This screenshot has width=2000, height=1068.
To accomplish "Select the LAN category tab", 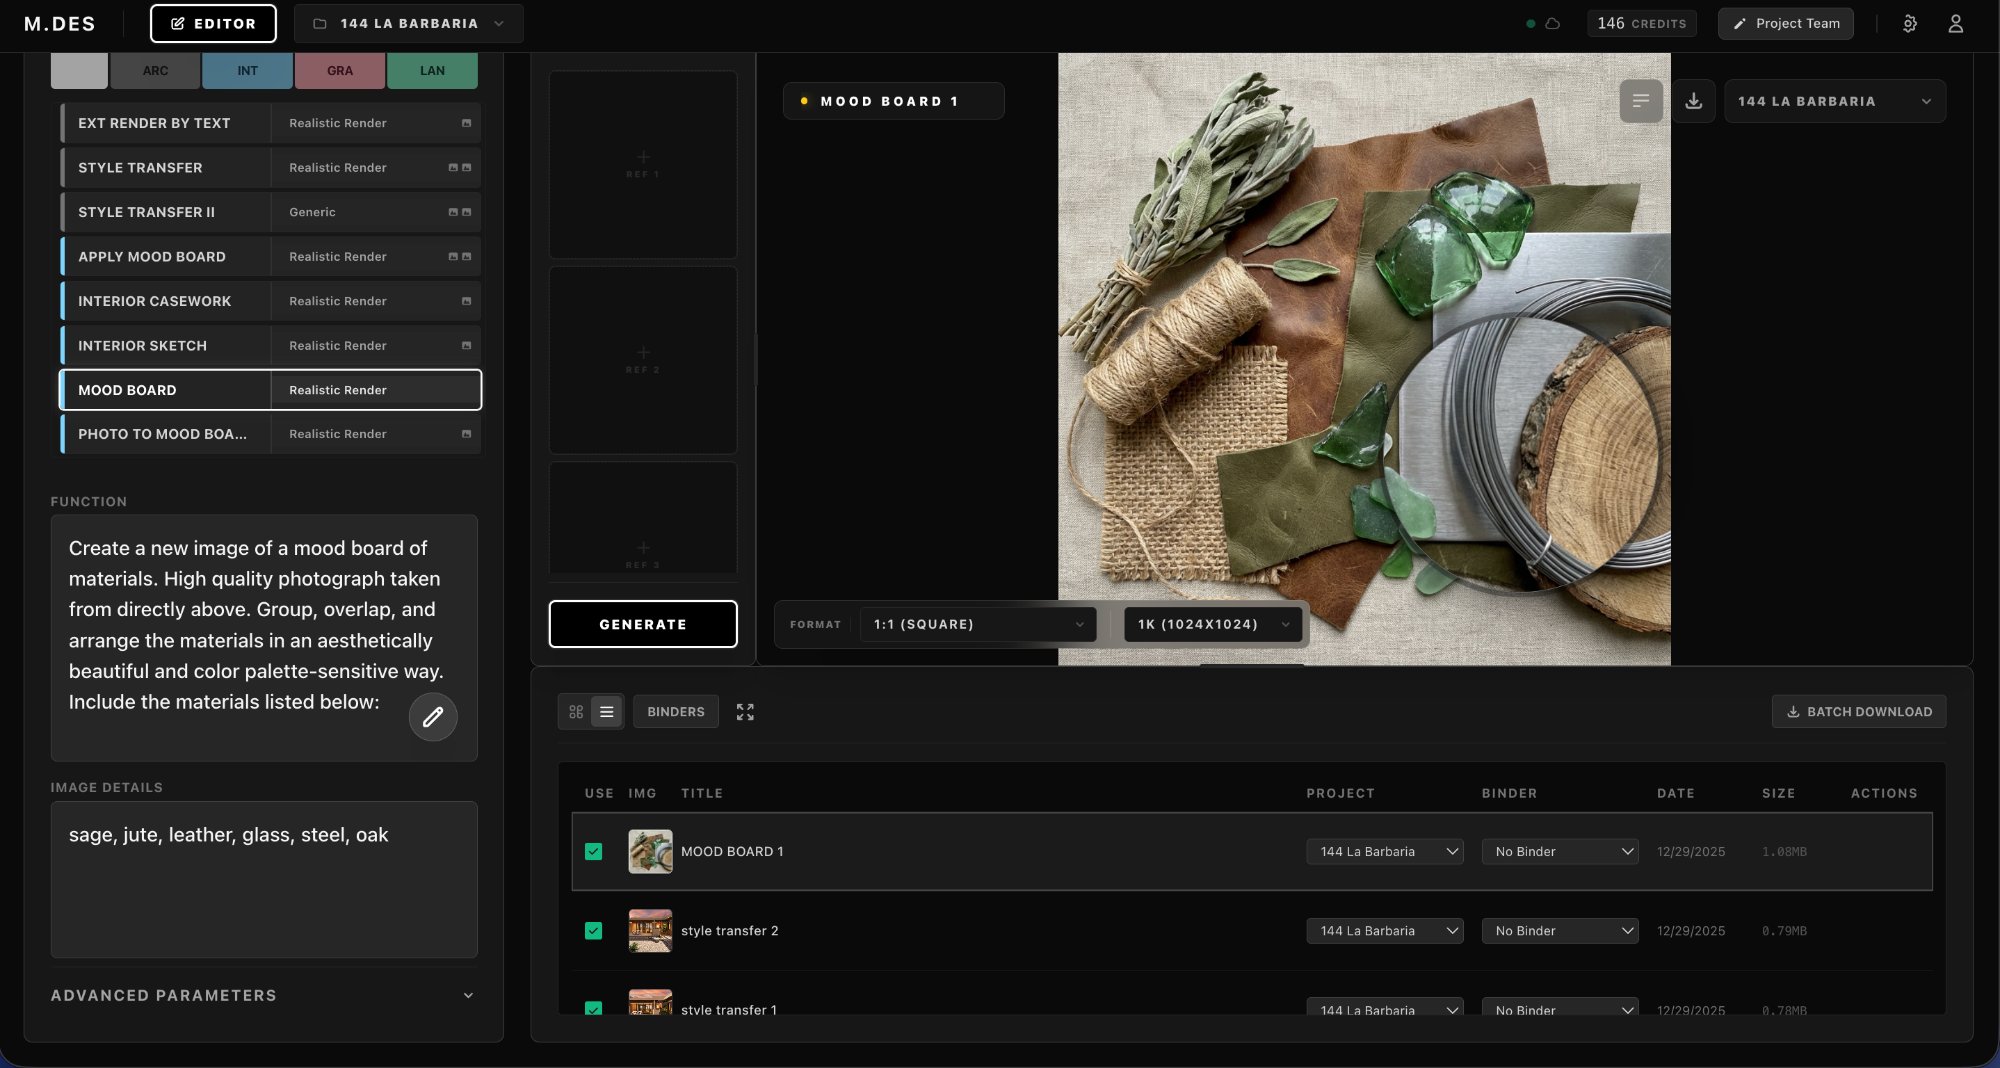I will coord(432,71).
